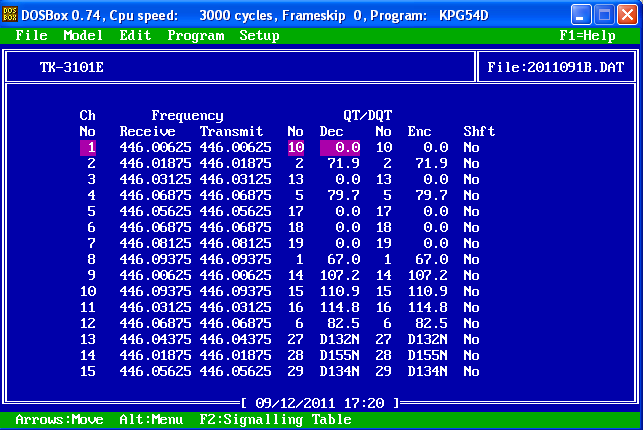Click channel number 6 row
643x430 pixels.
[91, 228]
